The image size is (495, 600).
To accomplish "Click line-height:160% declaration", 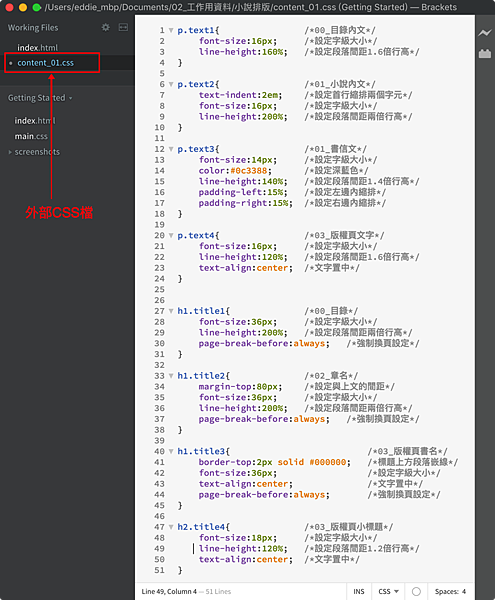I will tap(243, 52).
